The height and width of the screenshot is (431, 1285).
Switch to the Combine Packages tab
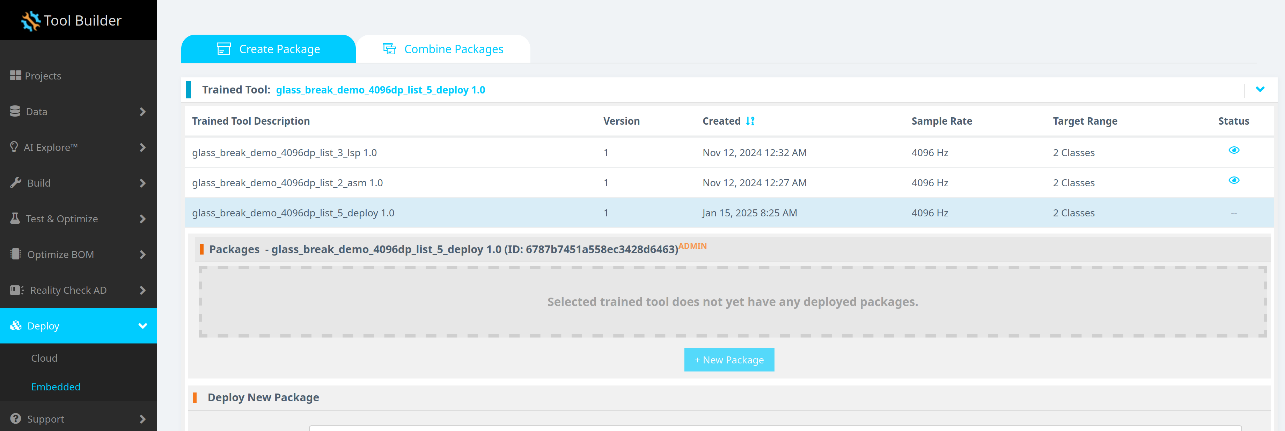coord(443,49)
